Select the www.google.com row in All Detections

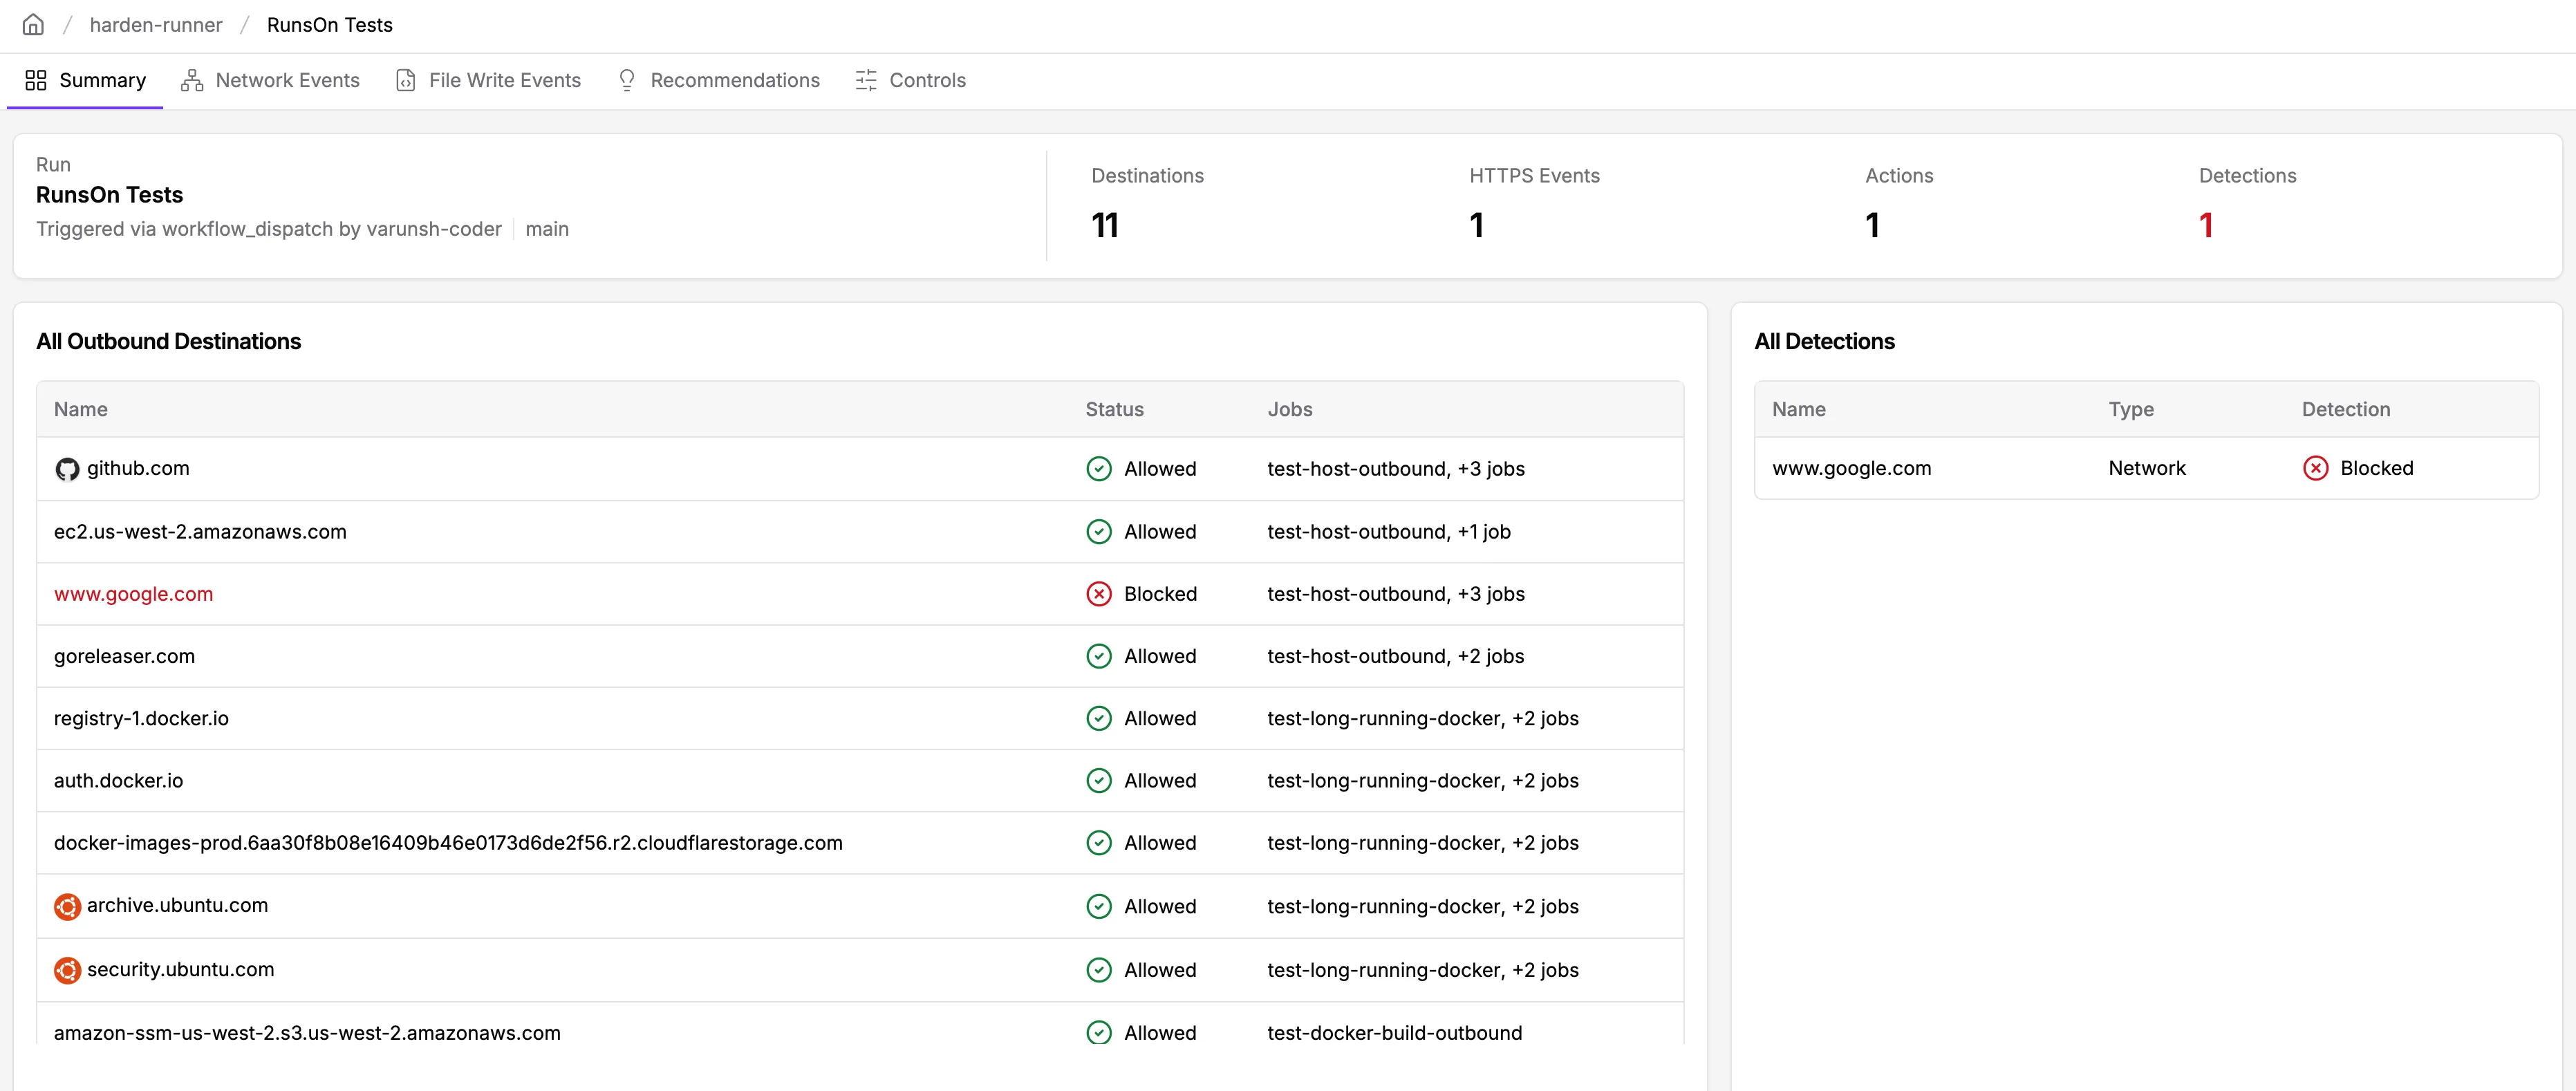pyautogui.click(x=1851, y=468)
